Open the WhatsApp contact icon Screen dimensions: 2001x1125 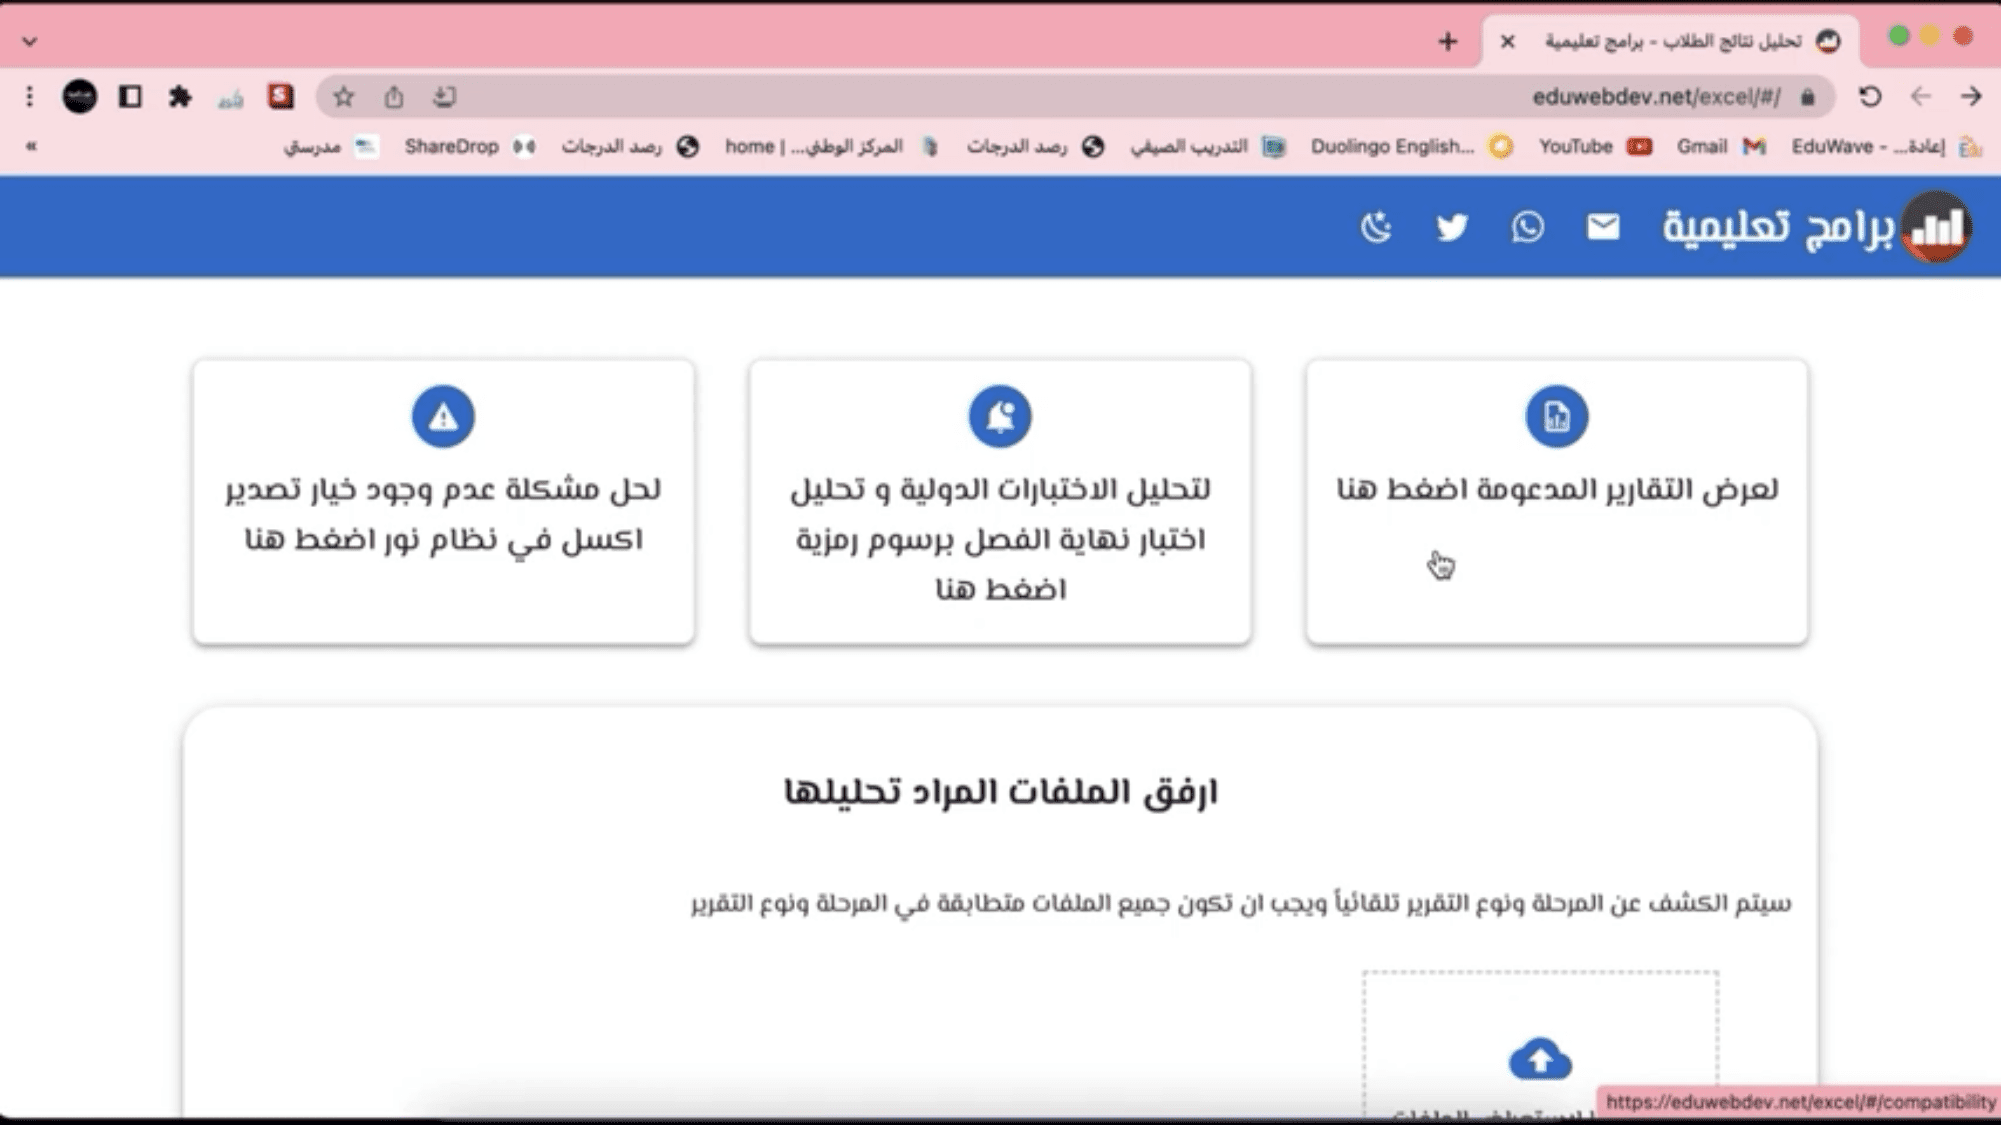1527,227
